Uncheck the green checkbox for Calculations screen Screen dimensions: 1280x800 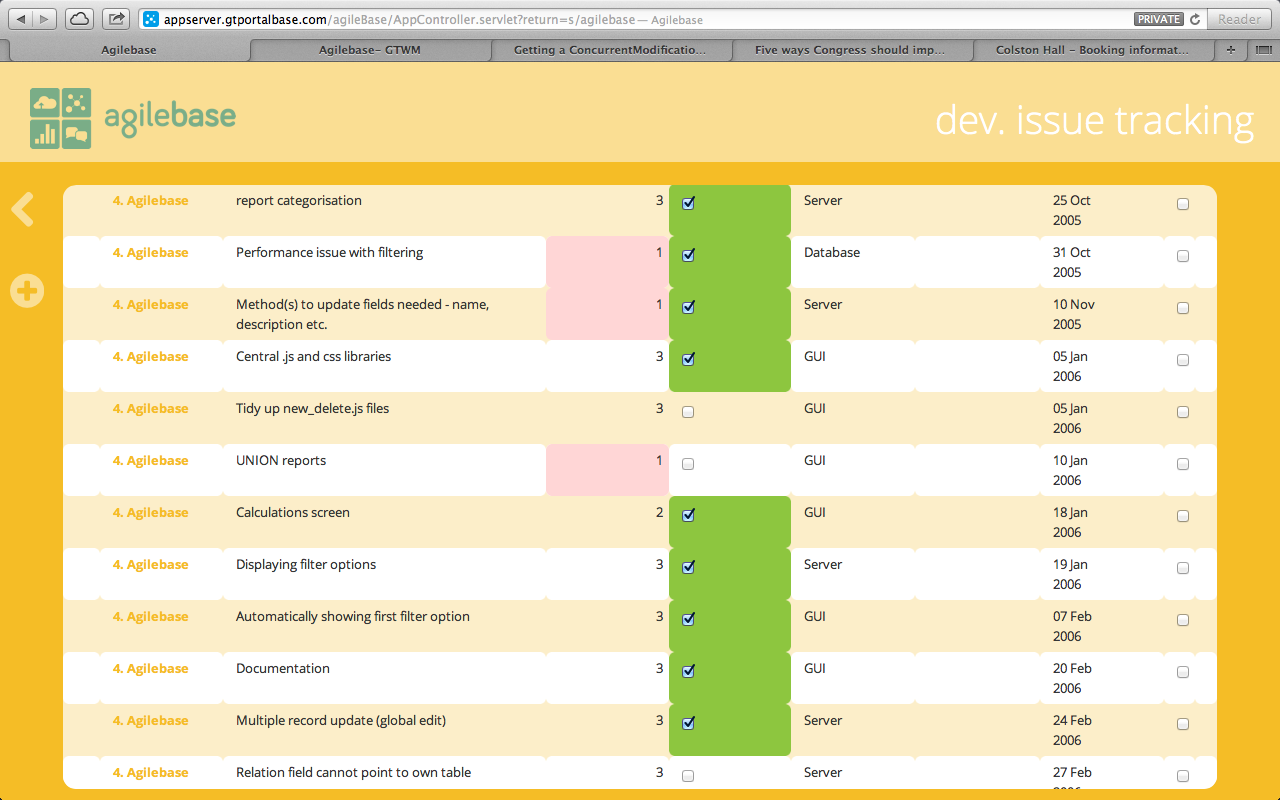tap(688, 515)
